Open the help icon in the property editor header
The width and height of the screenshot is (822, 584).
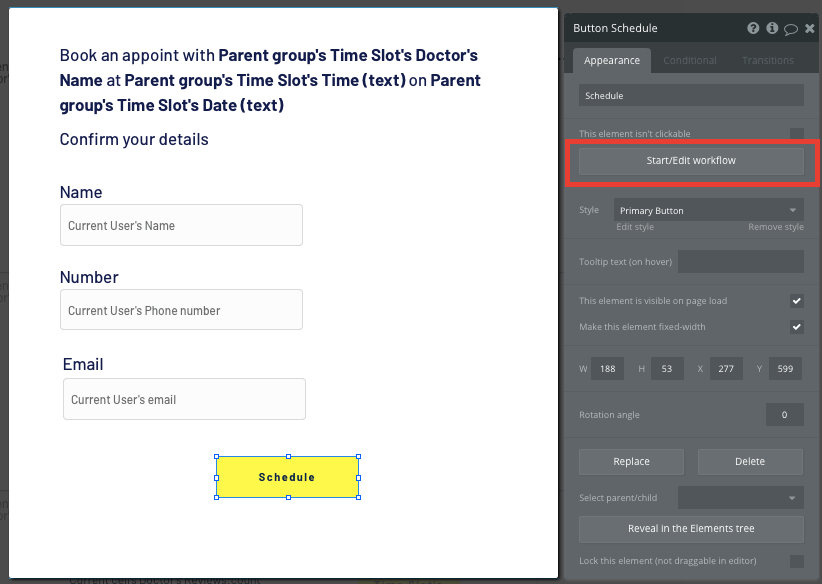point(753,28)
